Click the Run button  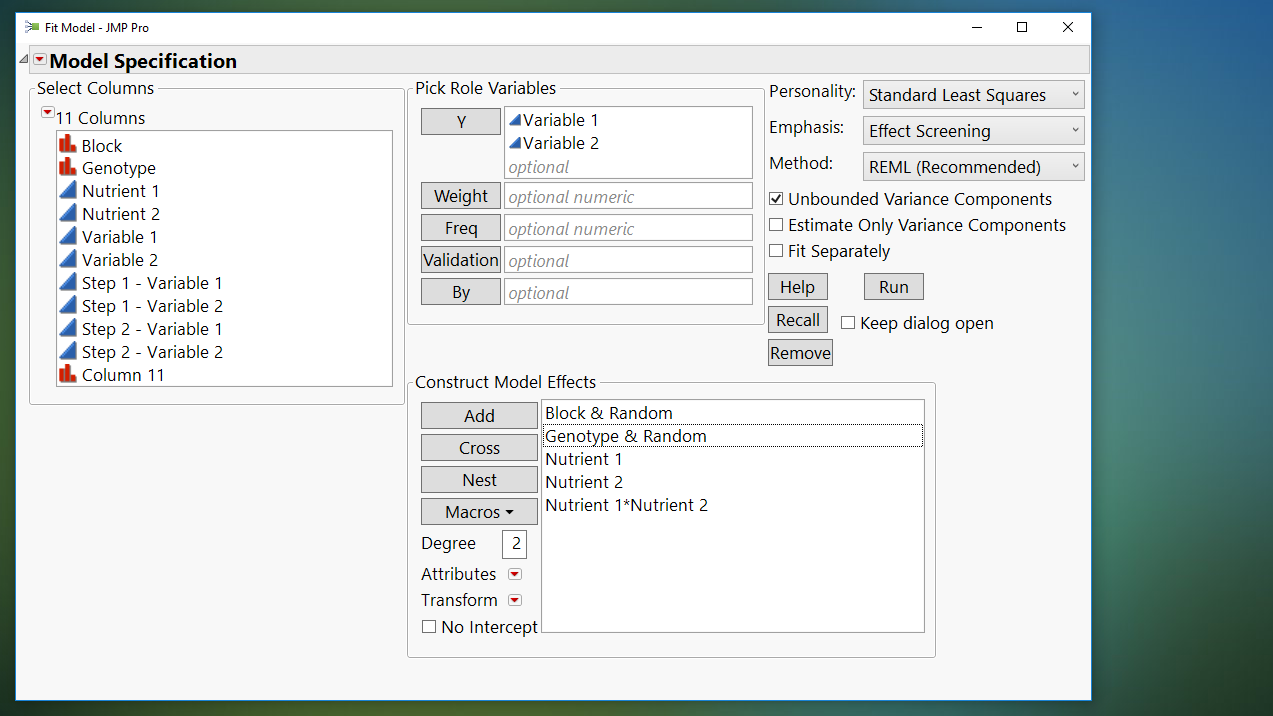(x=892, y=286)
